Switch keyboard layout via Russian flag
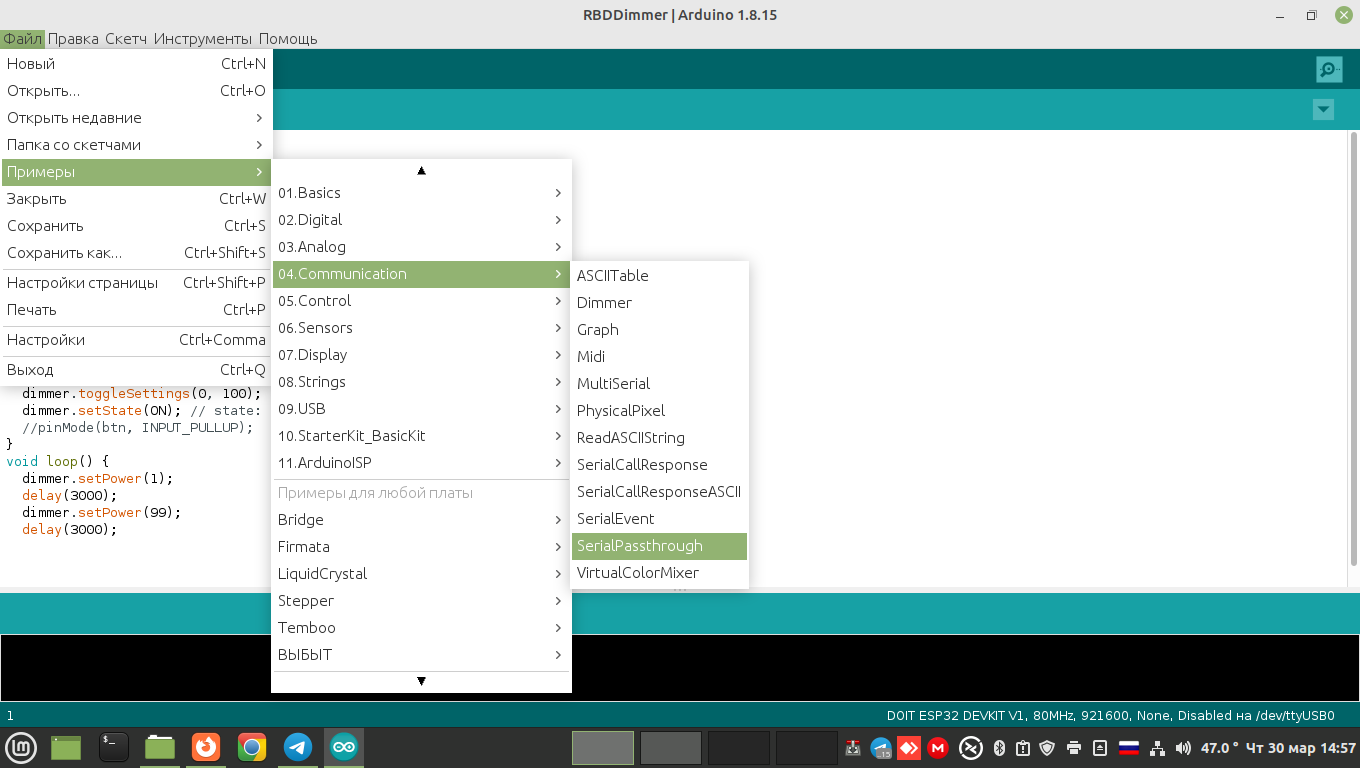The height and width of the screenshot is (768, 1360). point(1129,747)
